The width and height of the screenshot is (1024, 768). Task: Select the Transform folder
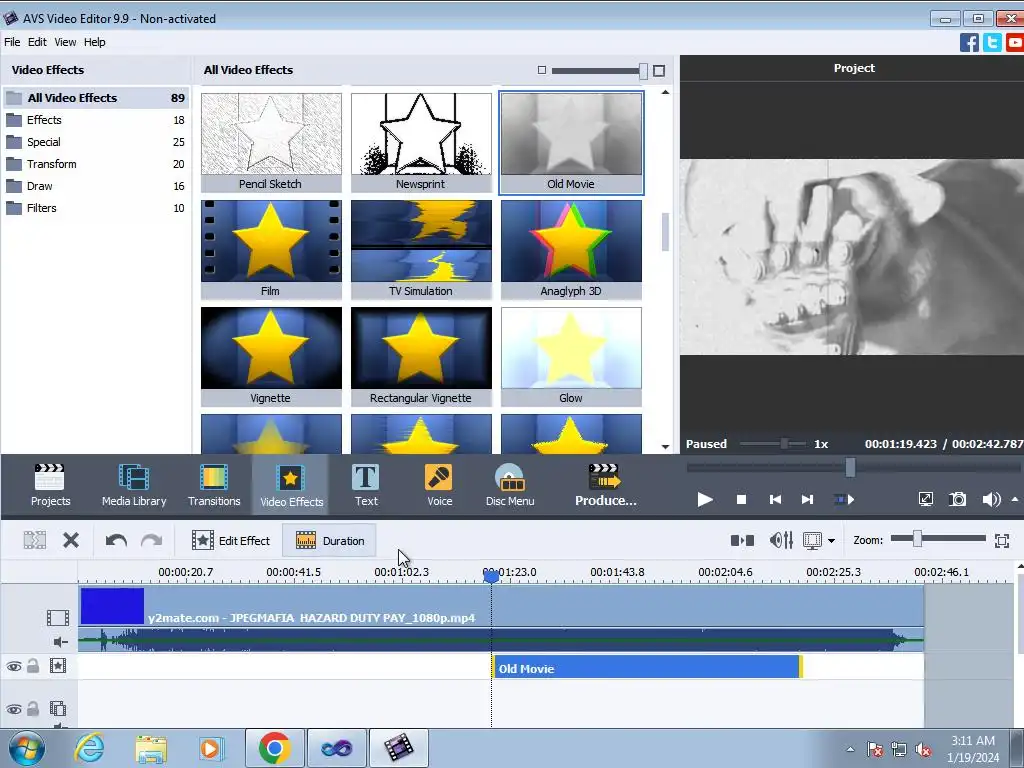pyautogui.click(x=96, y=164)
